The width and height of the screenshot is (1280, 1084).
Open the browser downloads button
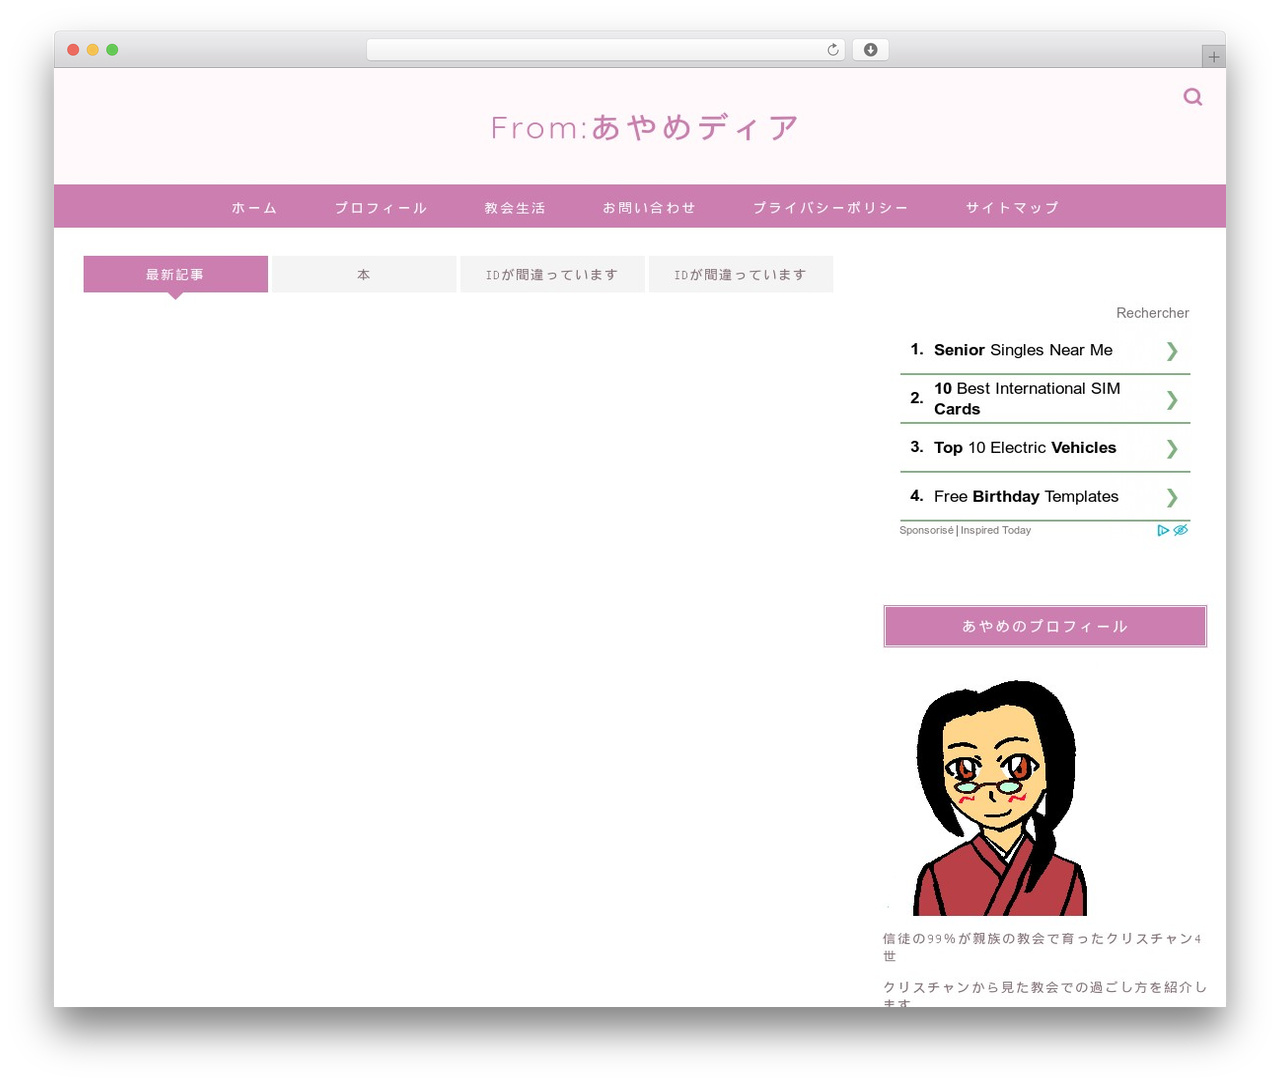tap(870, 50)
